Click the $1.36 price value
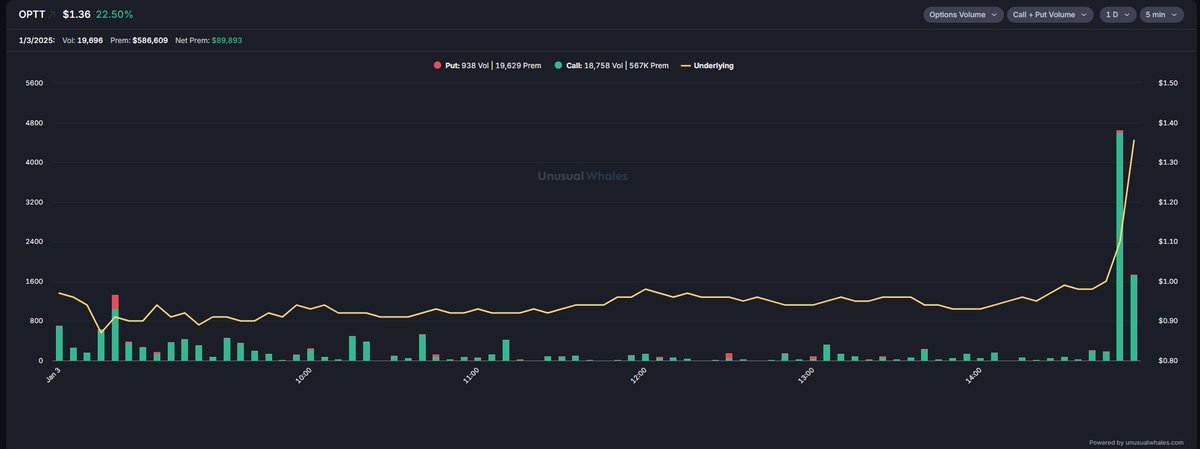 [x=75, y=15]
